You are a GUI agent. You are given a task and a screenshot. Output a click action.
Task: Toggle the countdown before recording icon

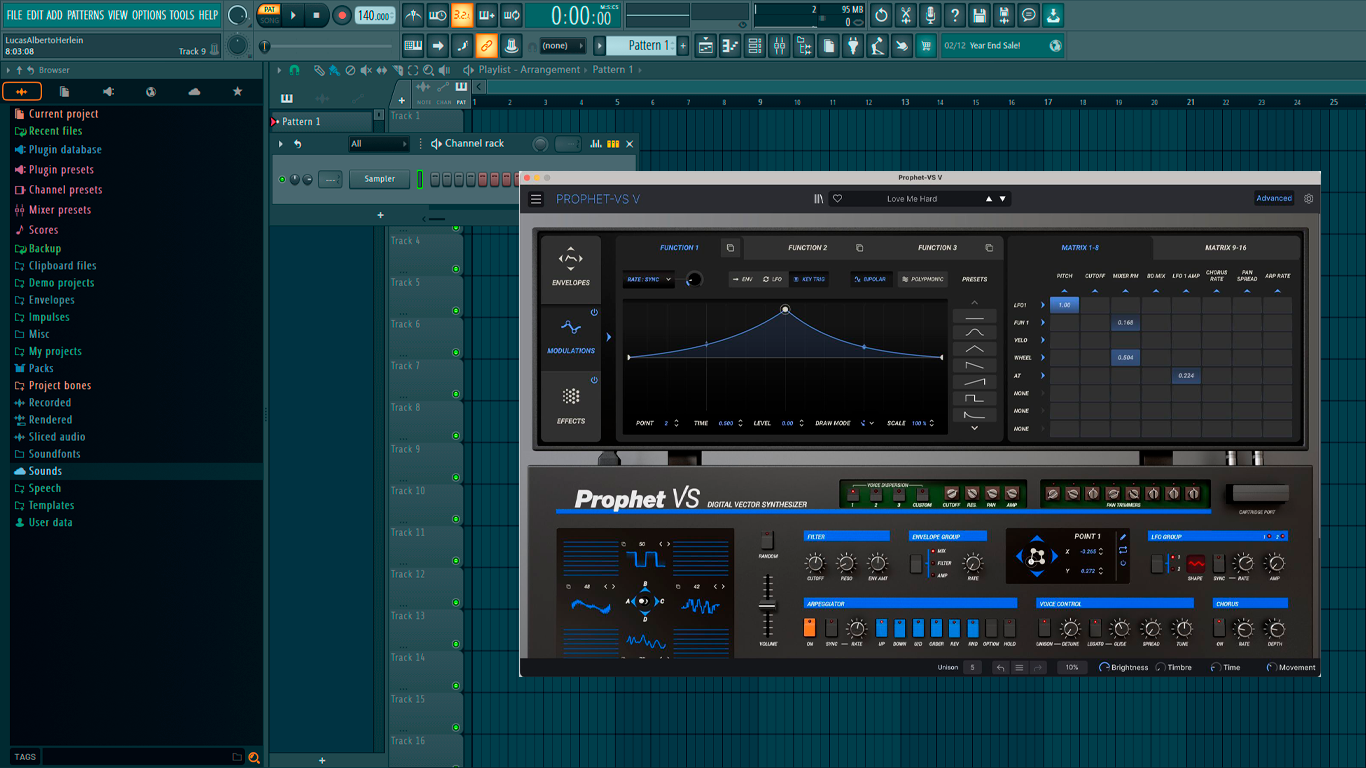pyautogui.click(x=462, y=15)
